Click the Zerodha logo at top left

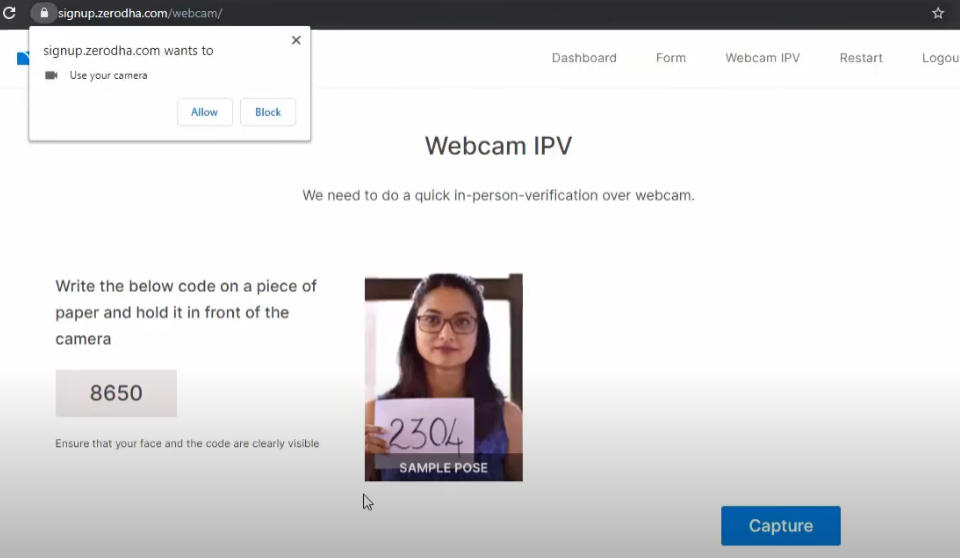22,58
